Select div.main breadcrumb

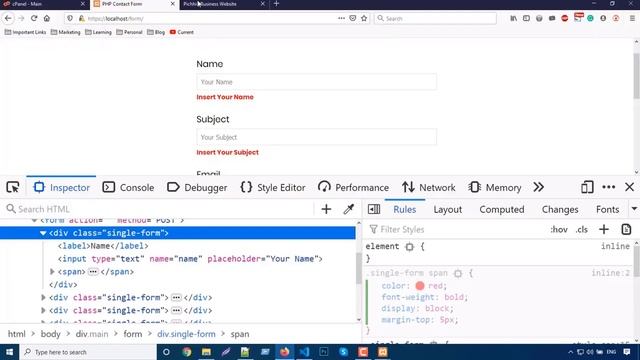click(x=92, y=334)
